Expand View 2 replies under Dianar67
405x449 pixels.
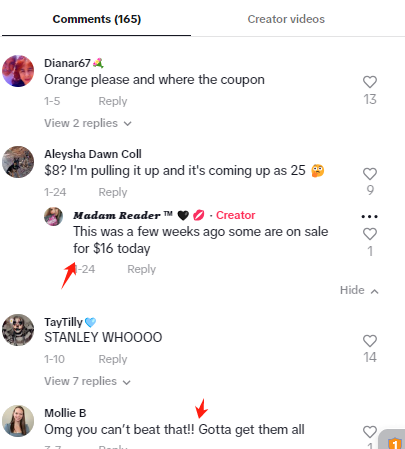point(88,123)
